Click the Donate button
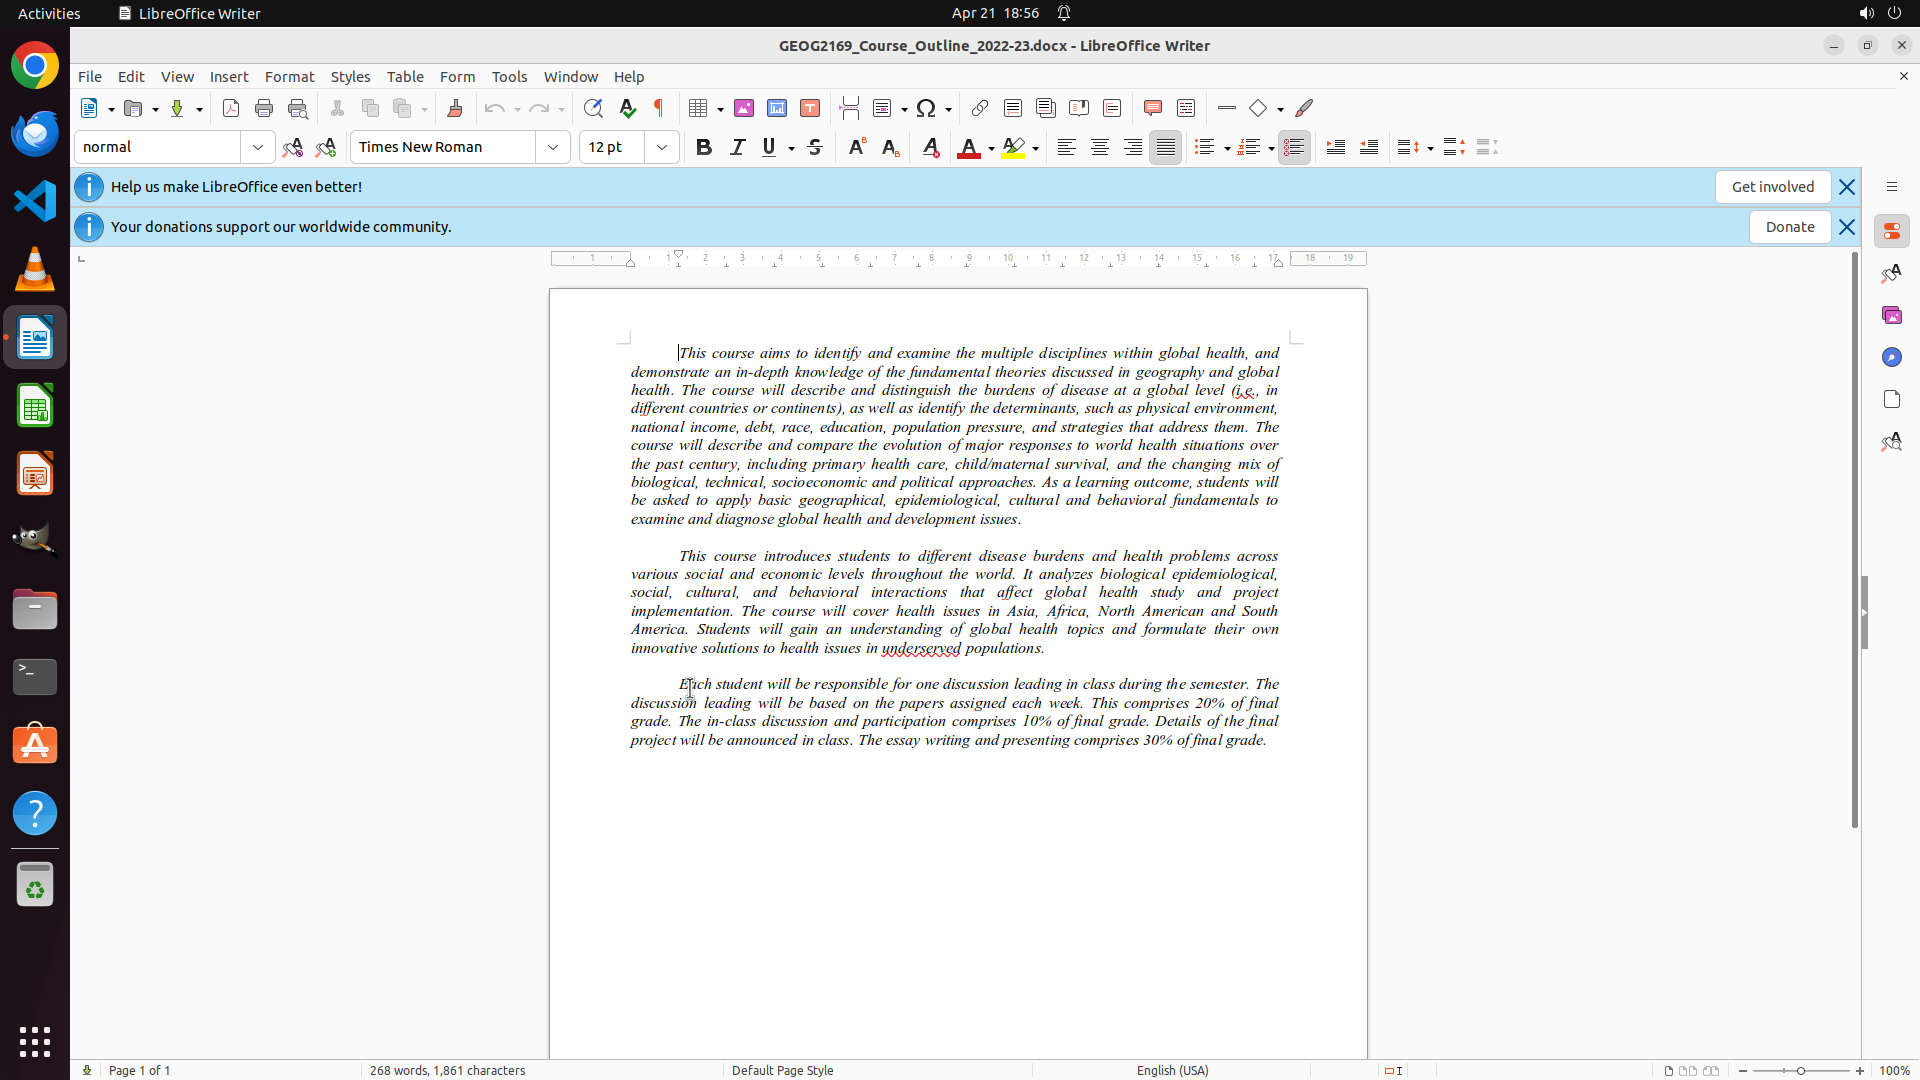The image size is (1920, 1080). (1789, 227)
